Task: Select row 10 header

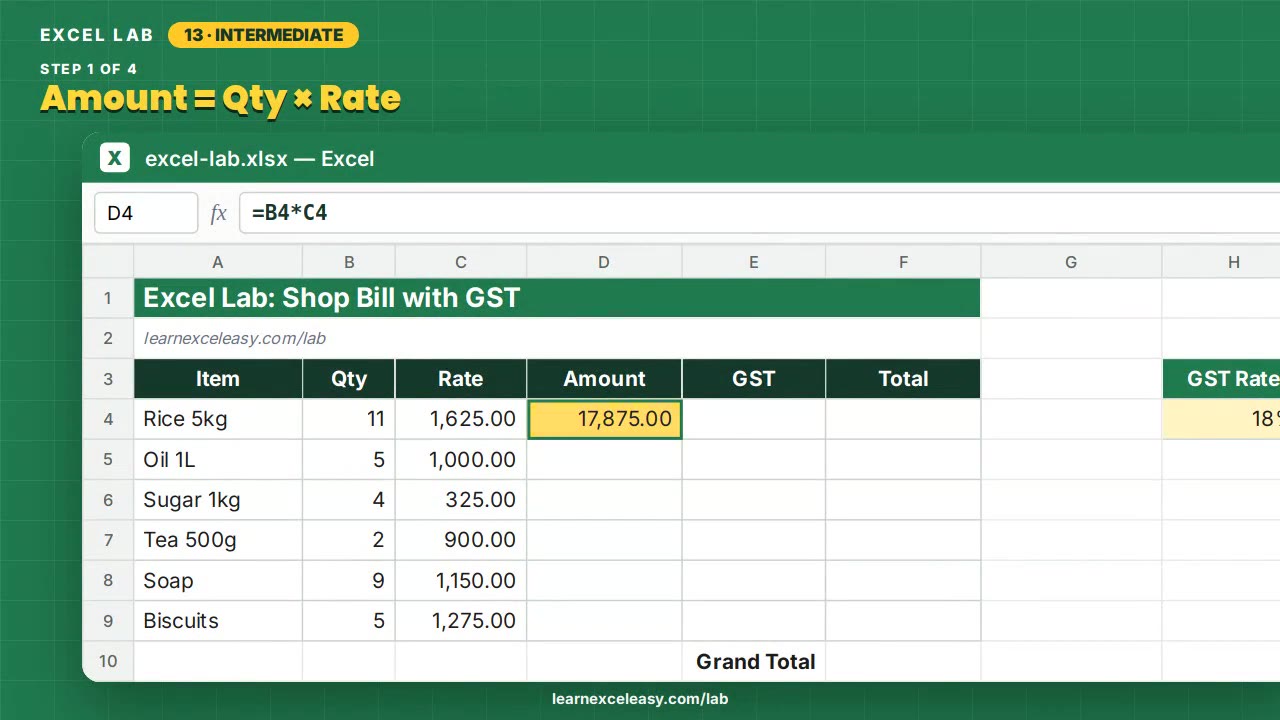Action: (108, 661)
